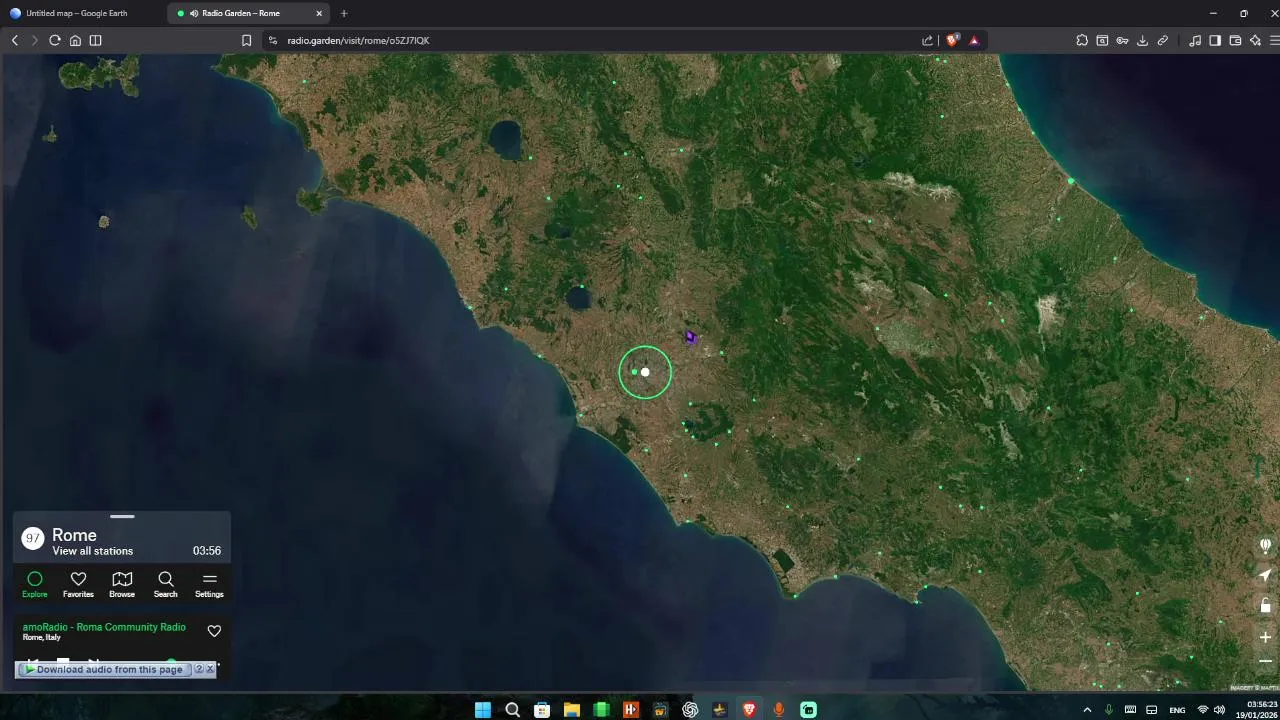The width and height of the screenshot is (1280, 720).
Task: Share this page from the address bar
Action: click(x=927, y=40)
